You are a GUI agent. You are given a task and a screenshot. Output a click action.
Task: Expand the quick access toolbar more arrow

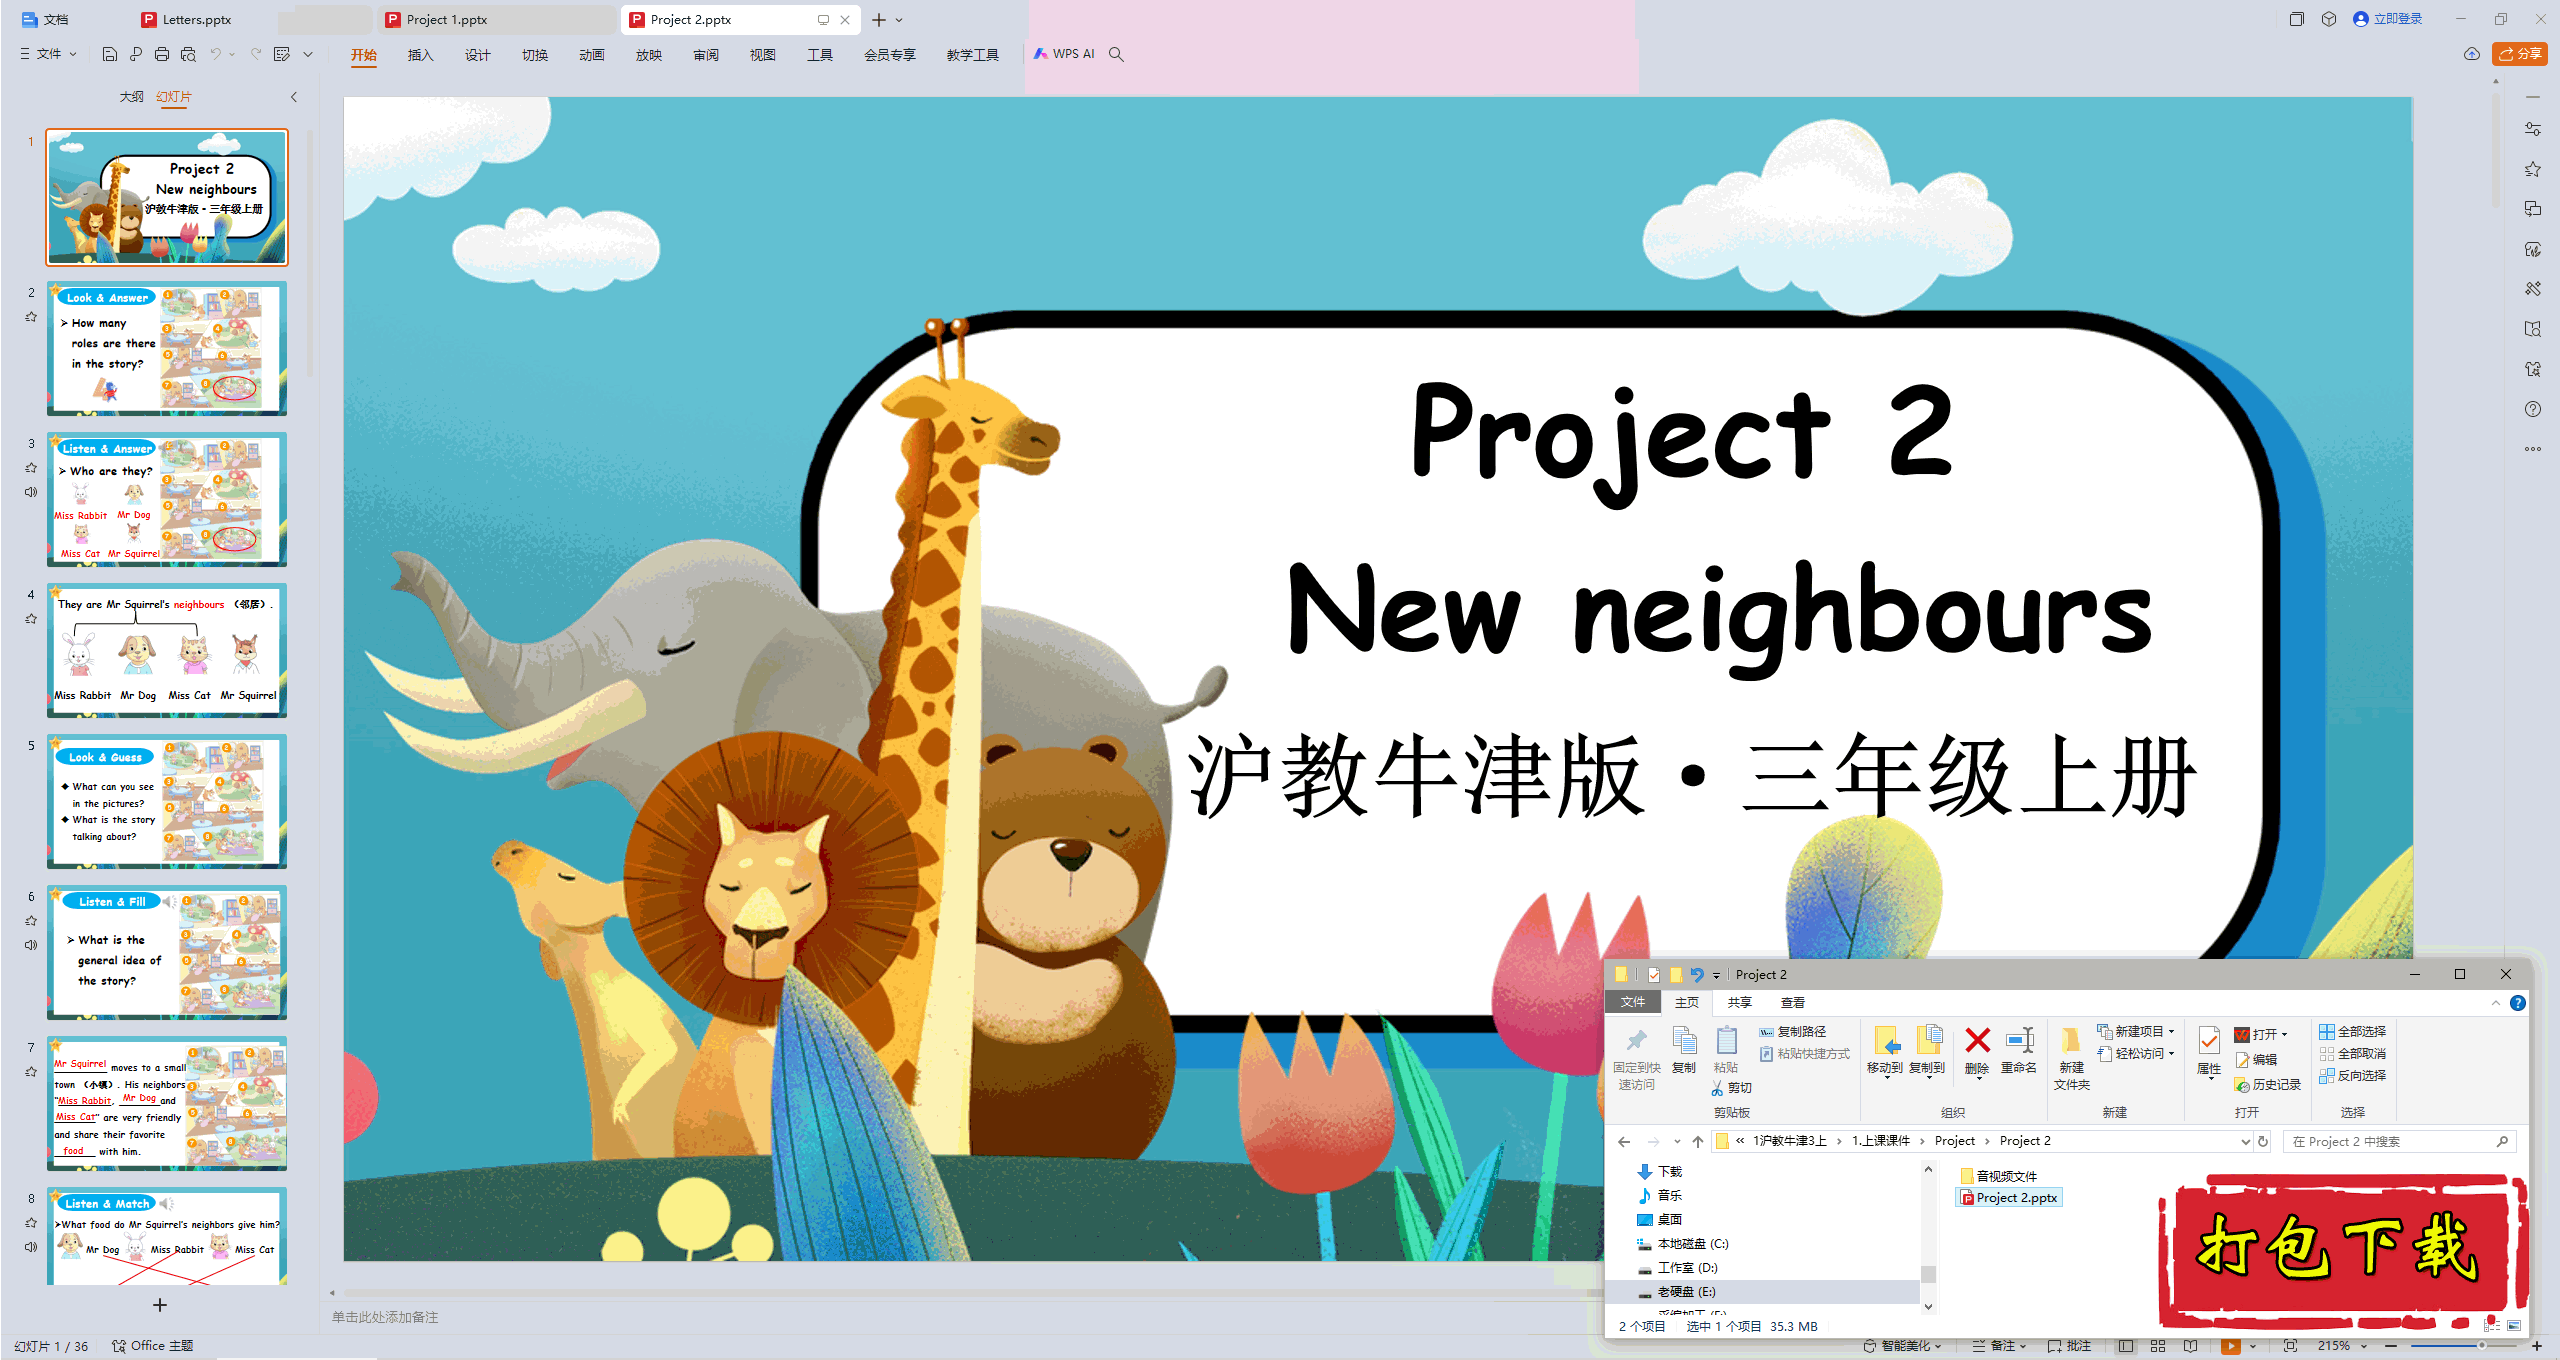pos(308,54)
